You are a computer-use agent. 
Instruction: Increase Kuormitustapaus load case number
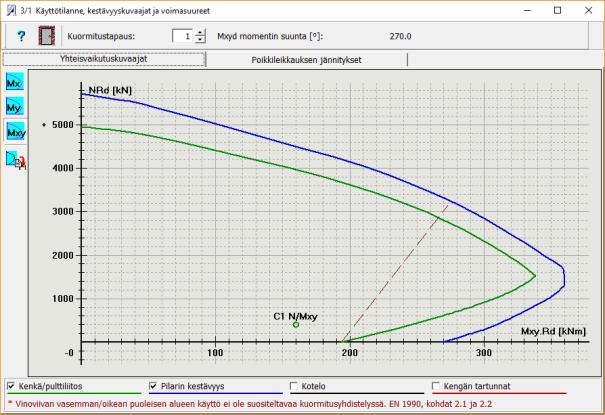tap(200, 32)
